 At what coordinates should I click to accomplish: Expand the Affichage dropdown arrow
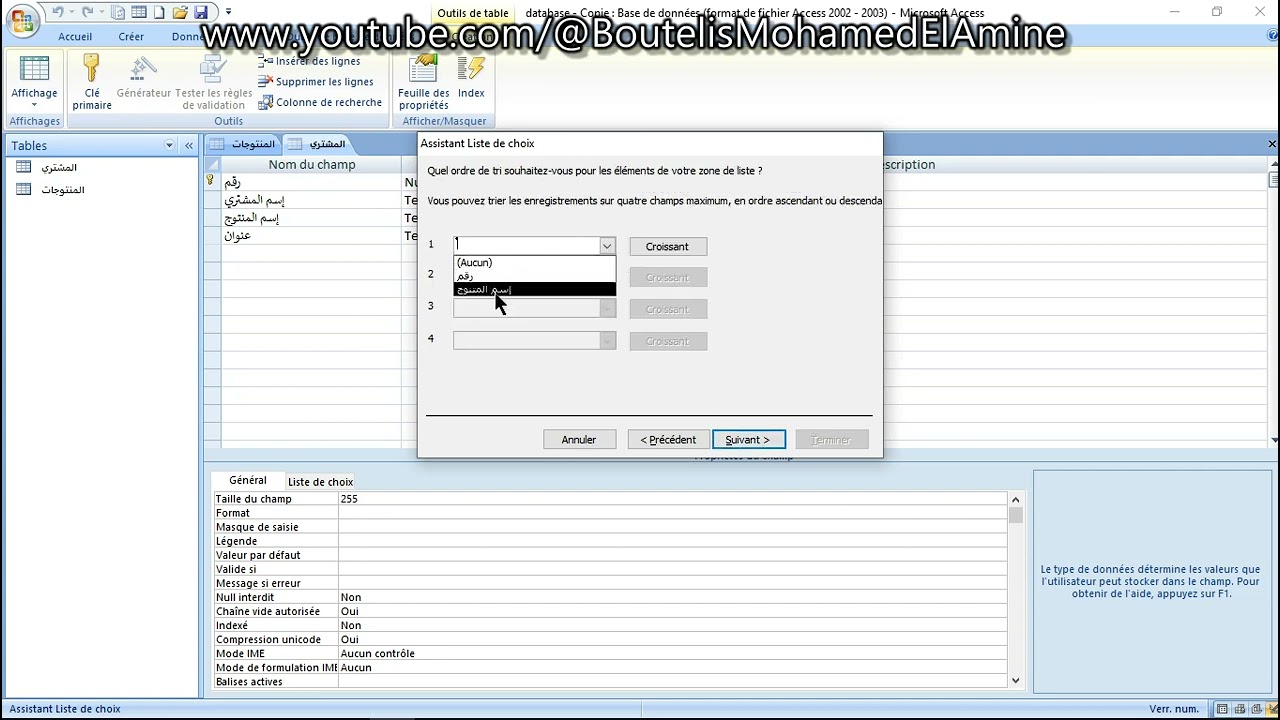tap(34, 105)
